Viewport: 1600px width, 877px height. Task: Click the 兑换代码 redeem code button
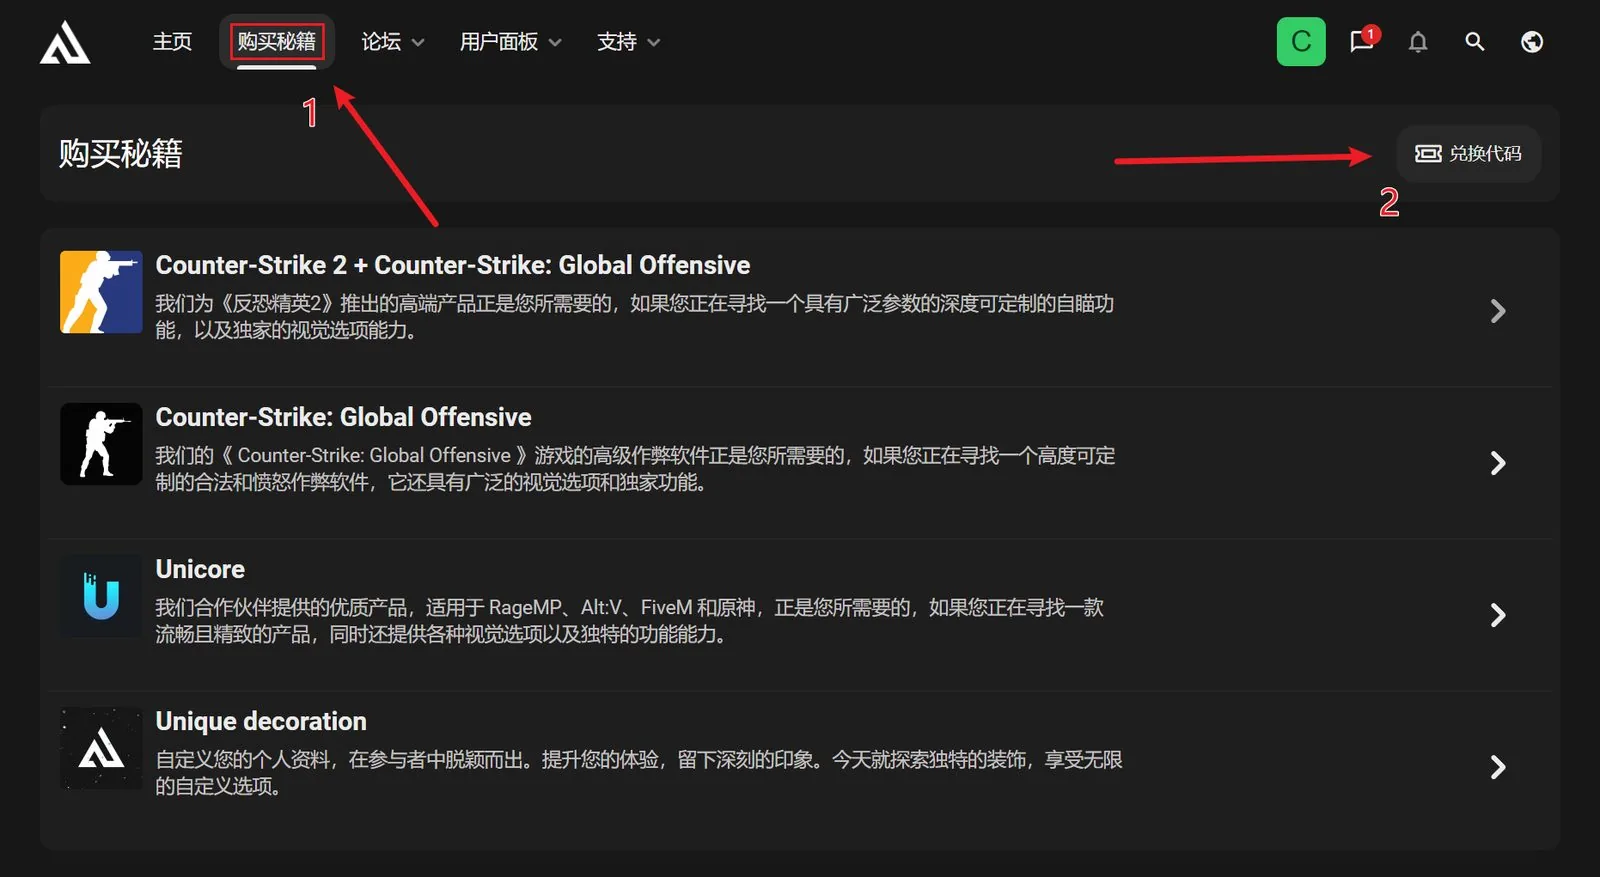(1468, 153)
